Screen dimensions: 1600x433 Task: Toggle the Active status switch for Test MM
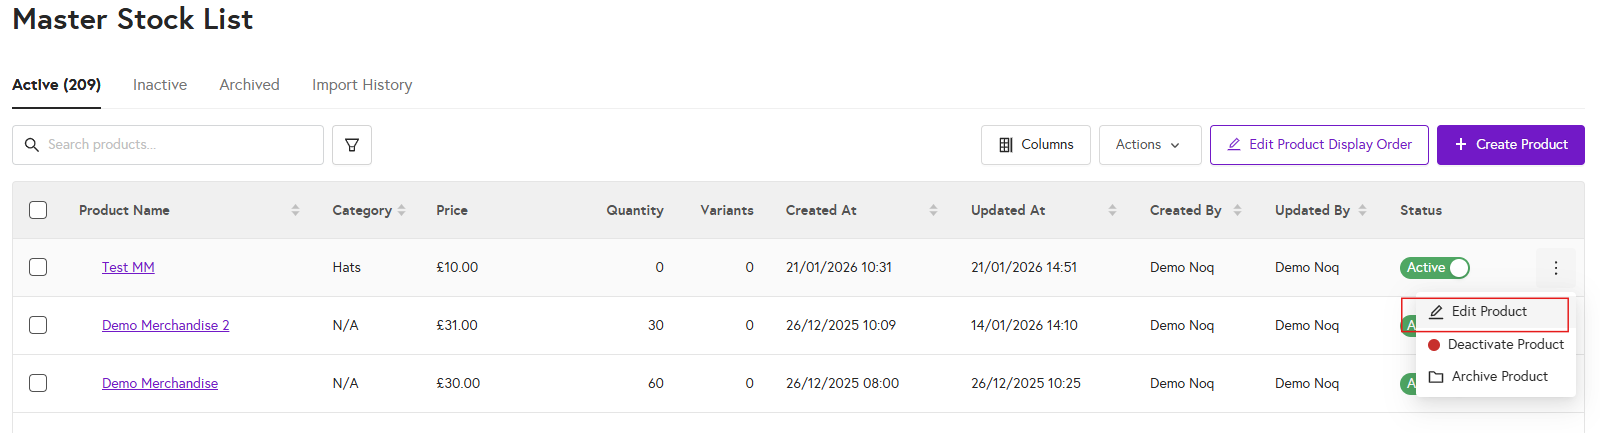(1434, 268)
